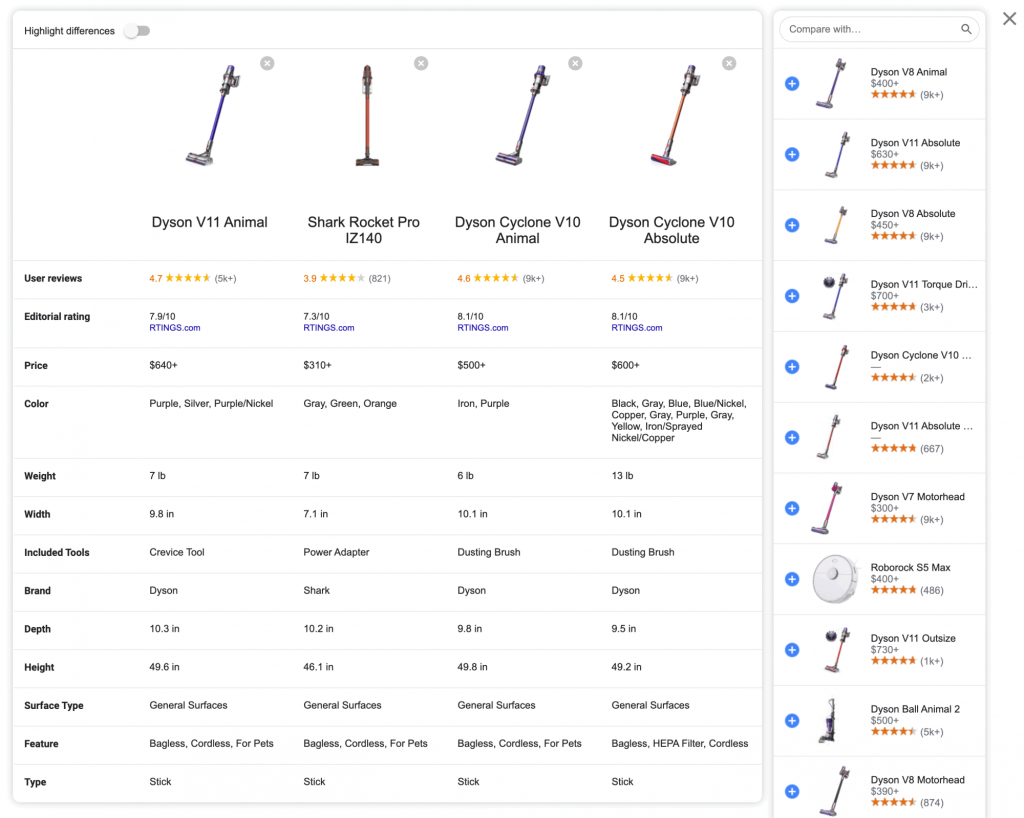Add Dyson V8 Absolute to comparison

[x=792, y=225]
